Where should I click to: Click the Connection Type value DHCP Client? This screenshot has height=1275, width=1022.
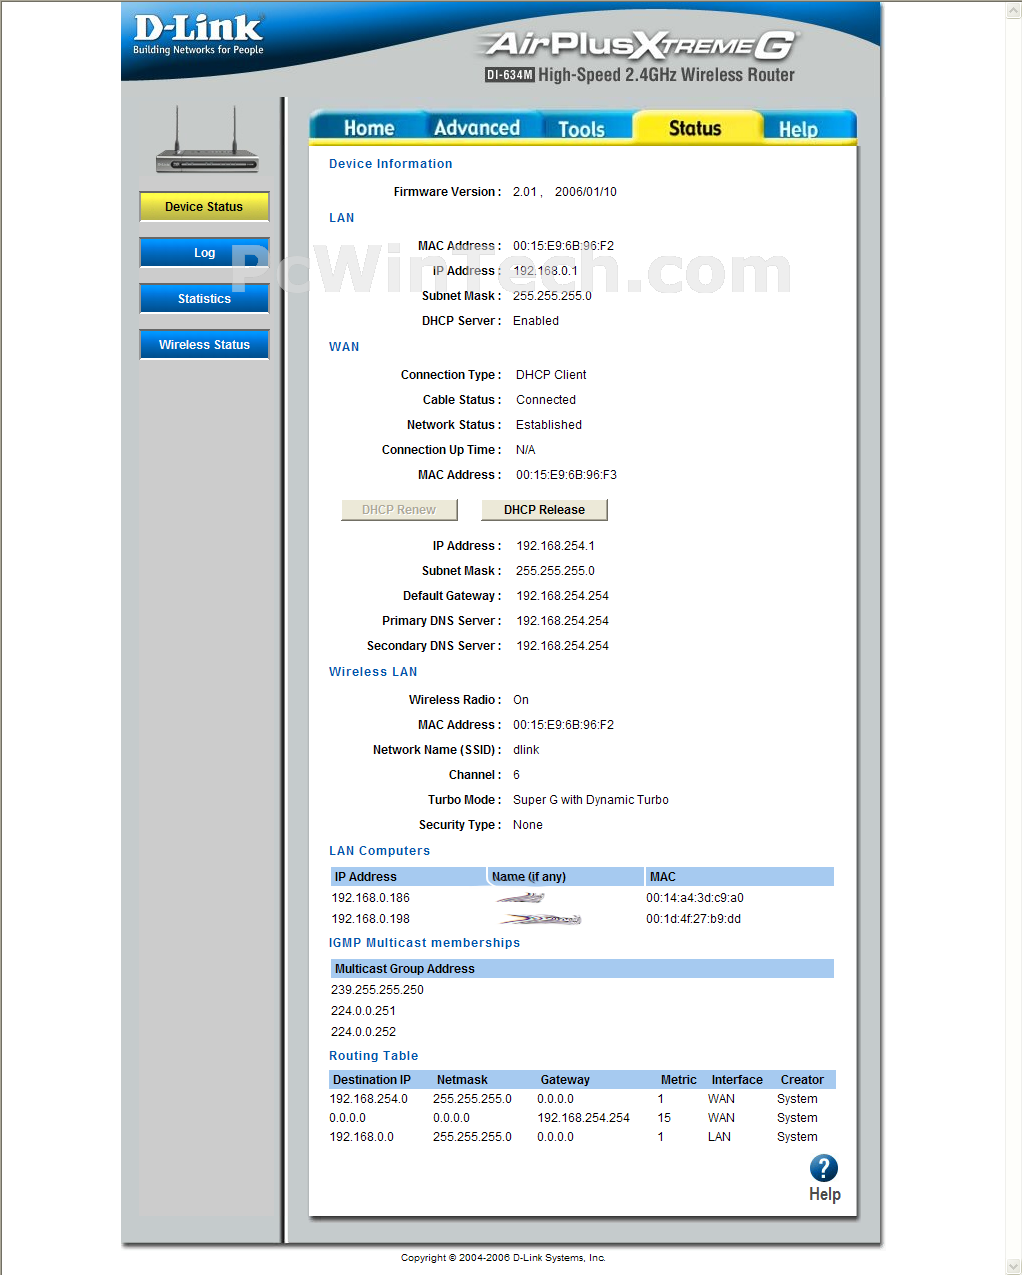(551, 375)
